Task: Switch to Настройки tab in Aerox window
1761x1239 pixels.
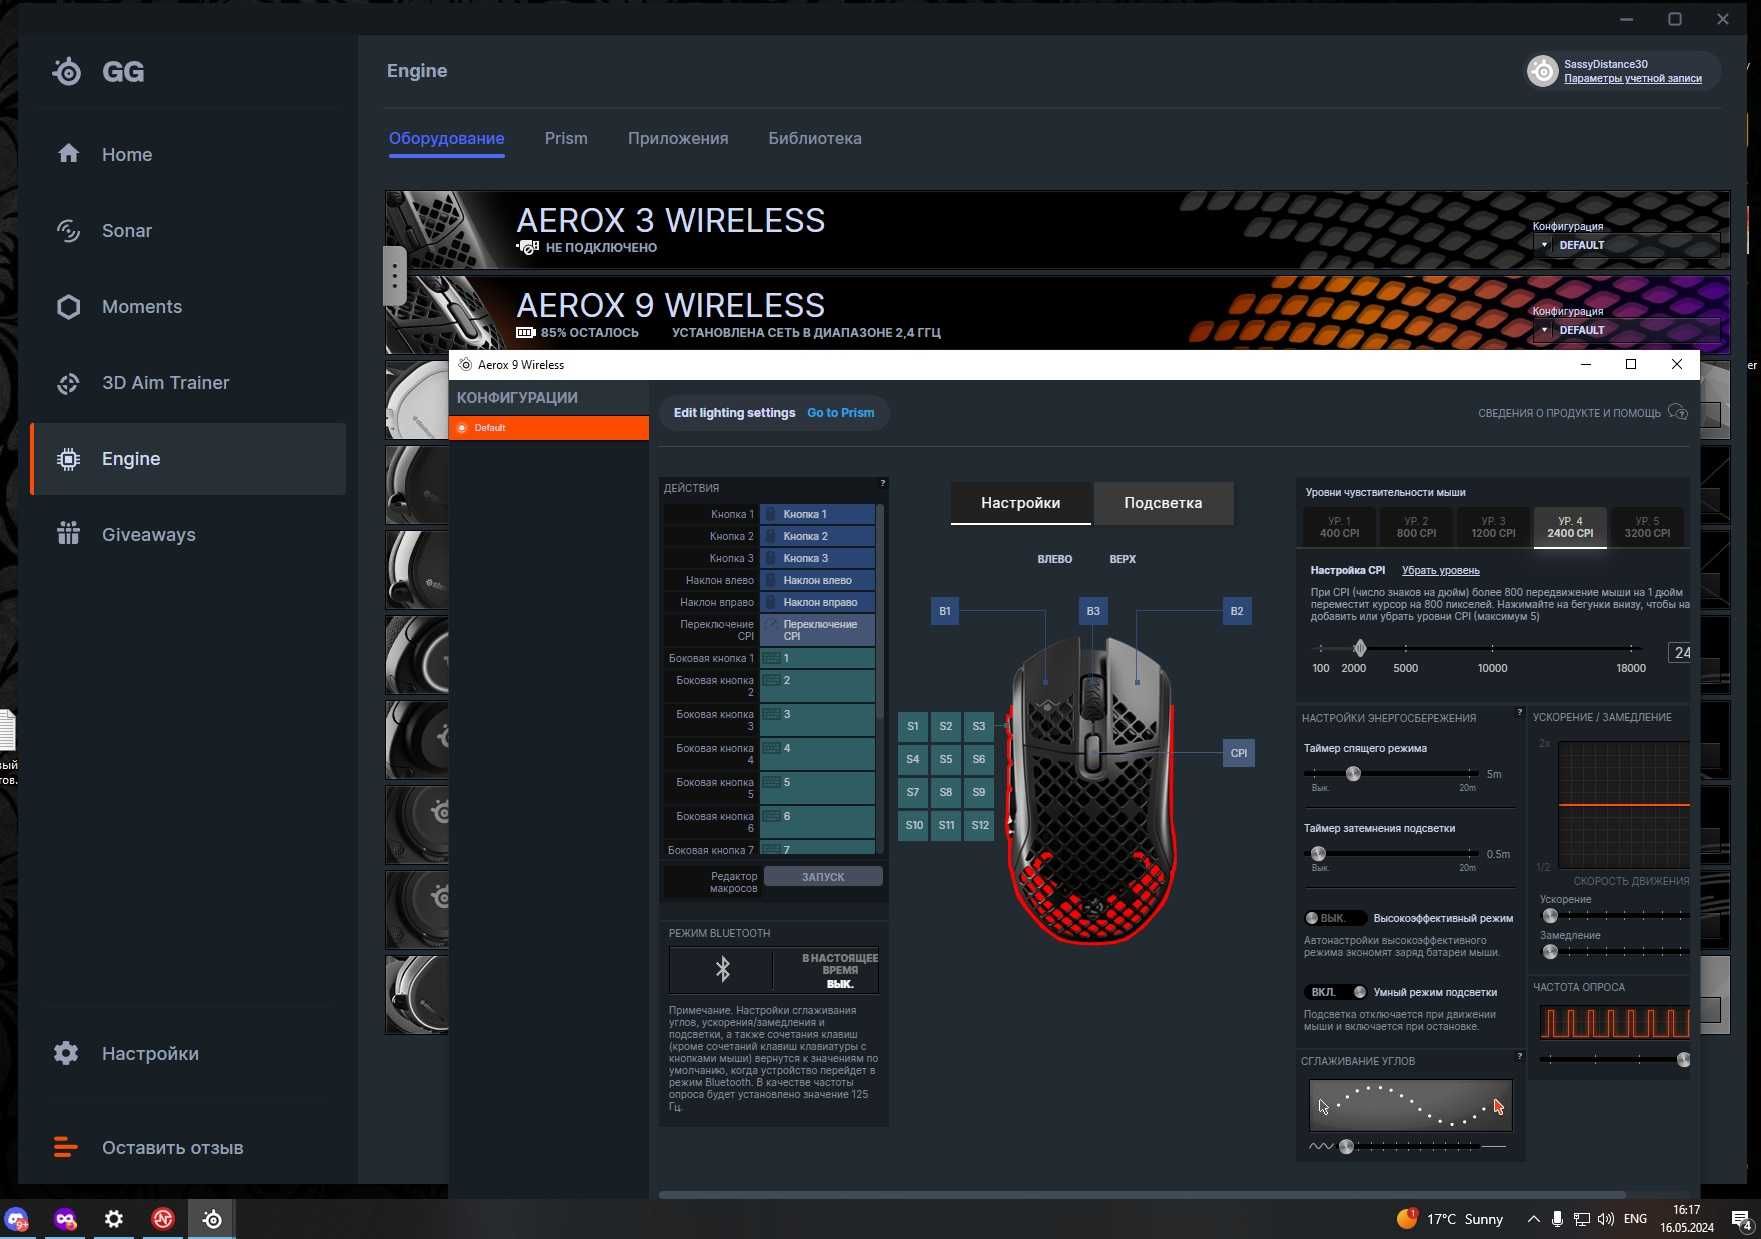Action: pos(1020,503)
